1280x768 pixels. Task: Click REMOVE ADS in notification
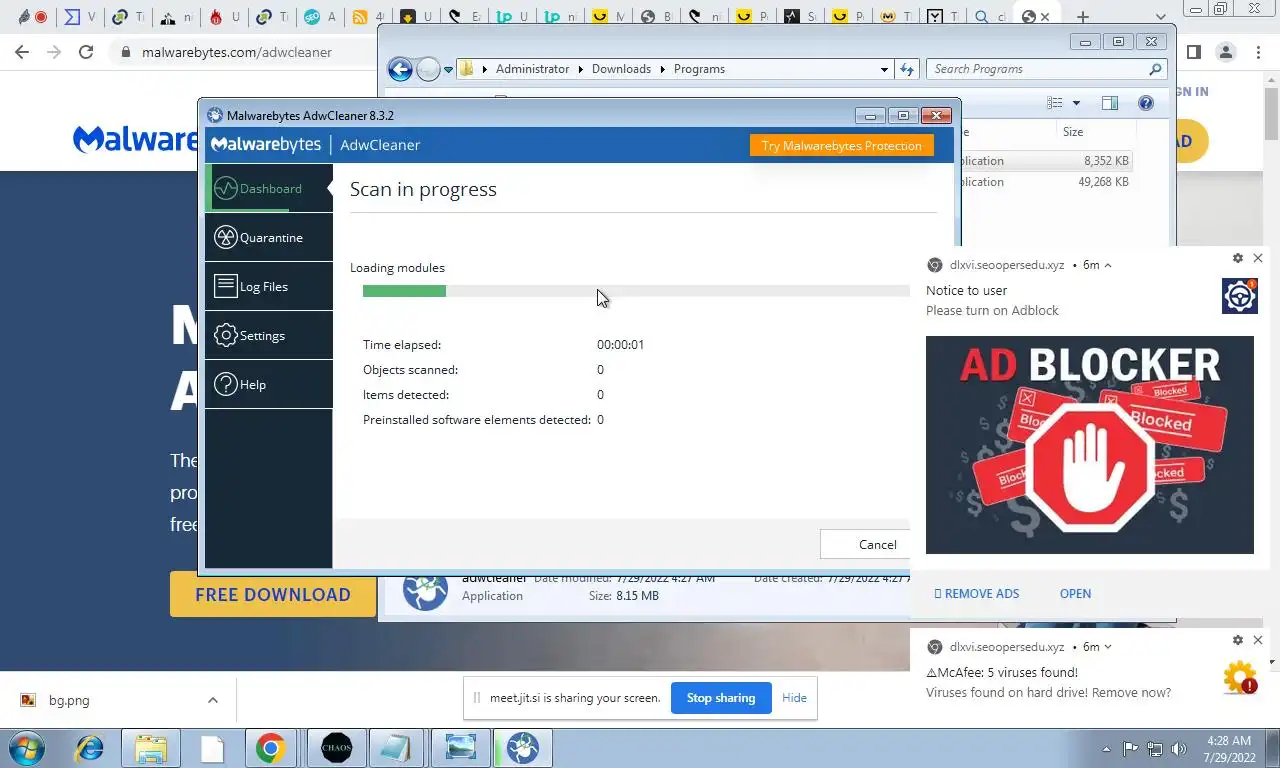coord(977,593)
